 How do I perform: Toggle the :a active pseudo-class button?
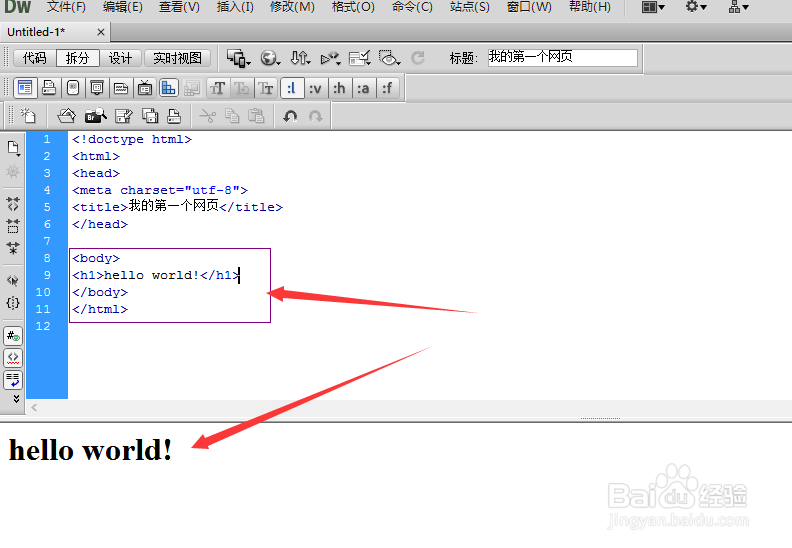[363, 88]
